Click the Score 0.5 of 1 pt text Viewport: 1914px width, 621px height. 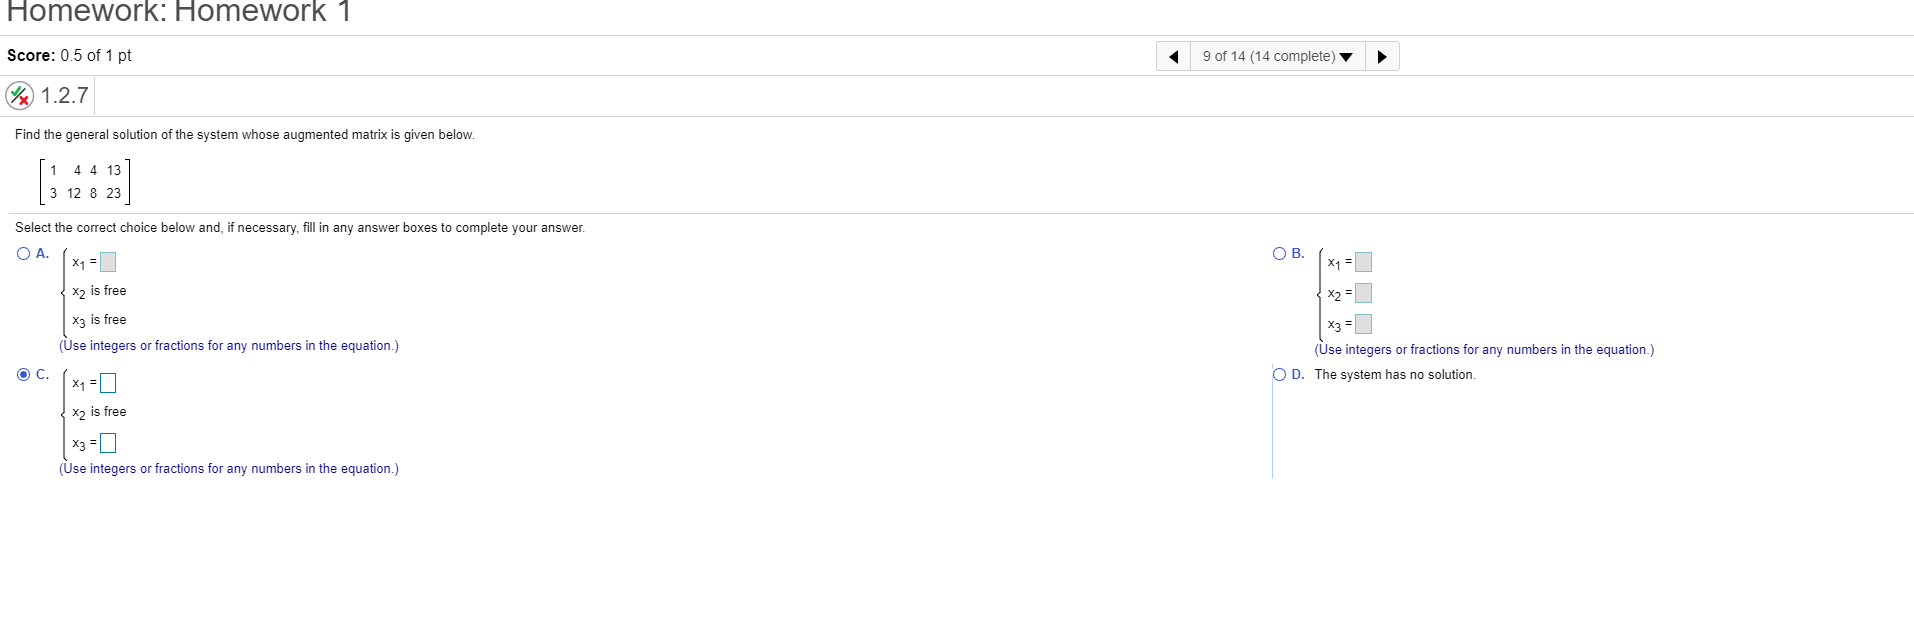click(x=69, y=56)
